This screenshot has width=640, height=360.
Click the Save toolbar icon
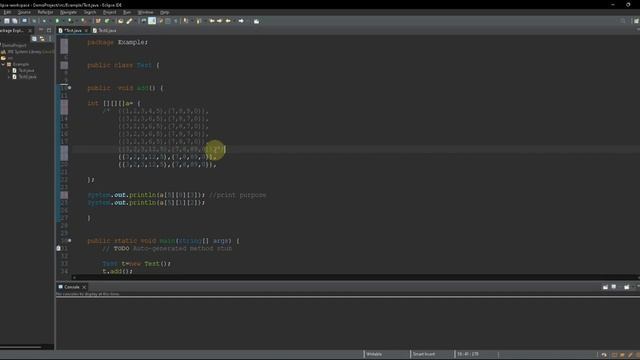point(7,21)
